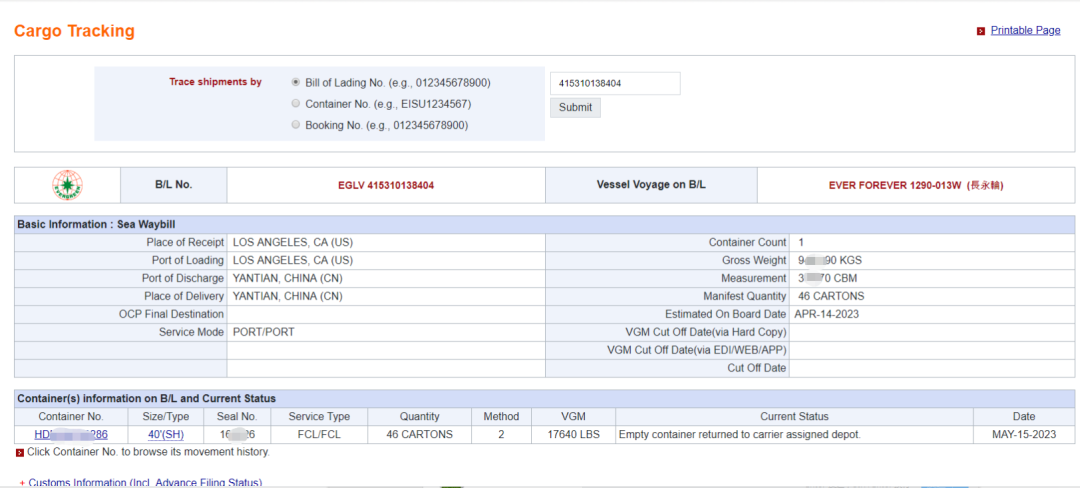Click vessel voyage EVER FOREVER 1290-013W

click(x=915, y=185)
